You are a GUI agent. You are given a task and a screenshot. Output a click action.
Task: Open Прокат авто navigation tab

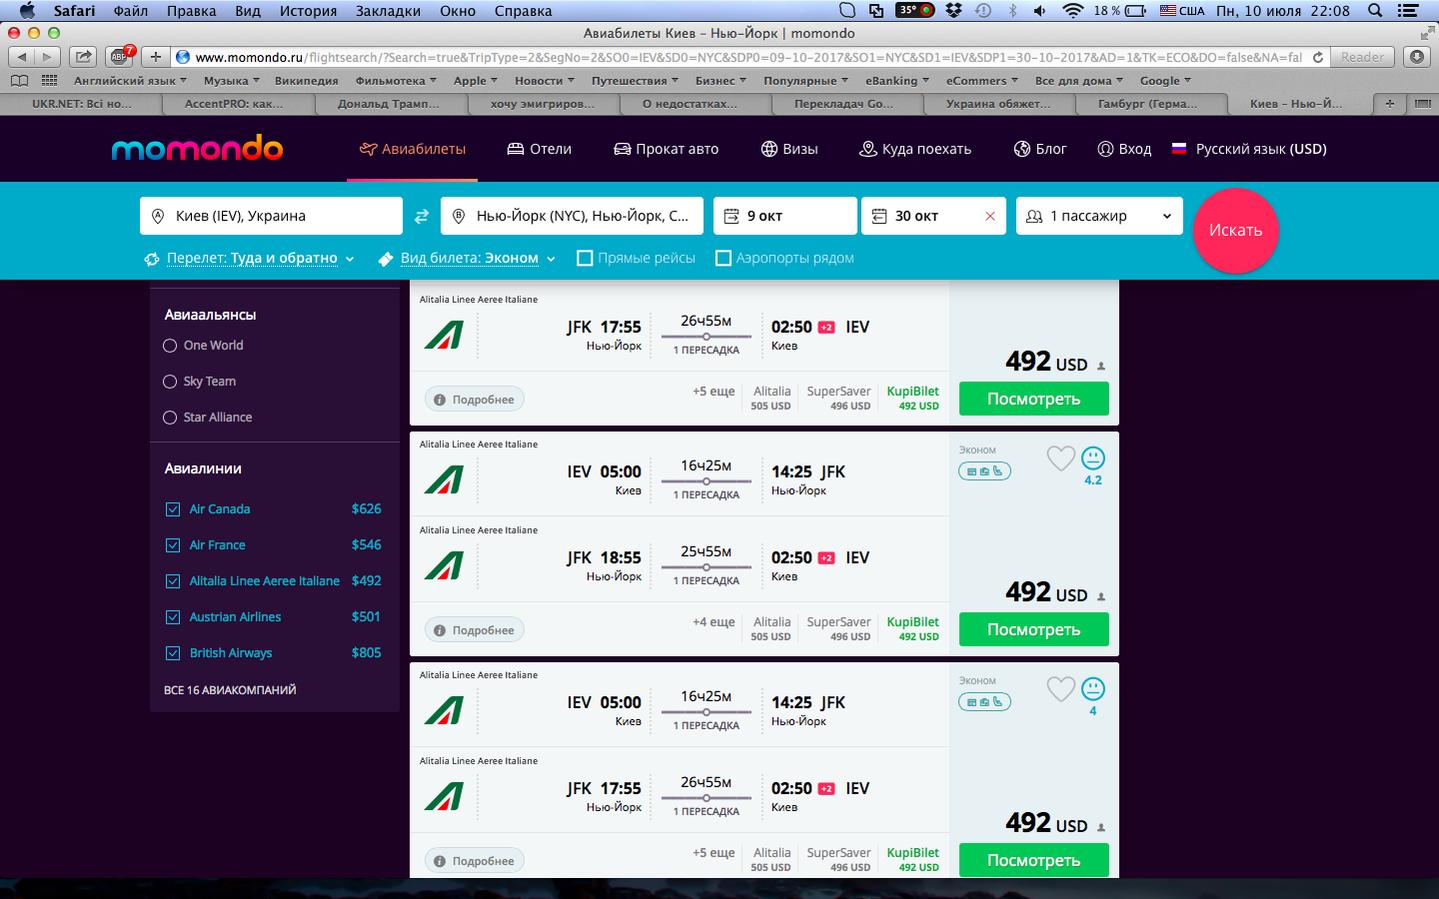(666, 149)
